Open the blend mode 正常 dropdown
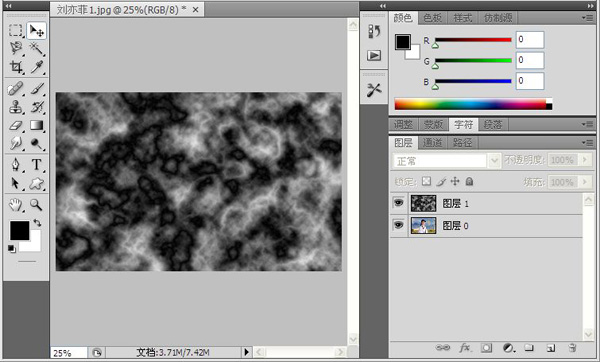 [x=494, y=160]
